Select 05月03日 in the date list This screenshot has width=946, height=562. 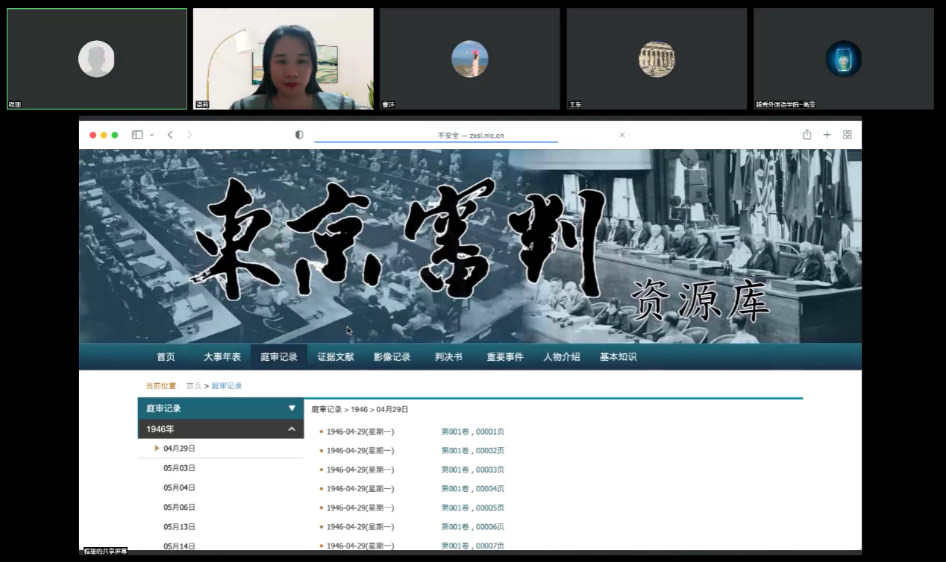tap(180, 468)
